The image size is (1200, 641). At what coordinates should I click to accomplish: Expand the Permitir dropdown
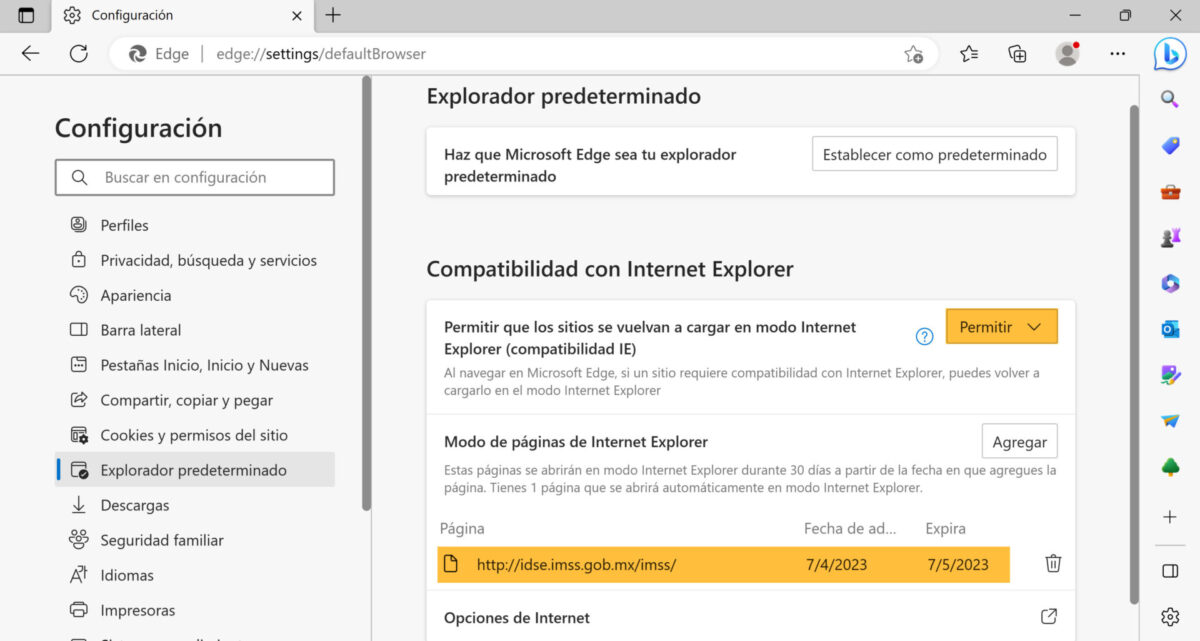point(1001,327)
